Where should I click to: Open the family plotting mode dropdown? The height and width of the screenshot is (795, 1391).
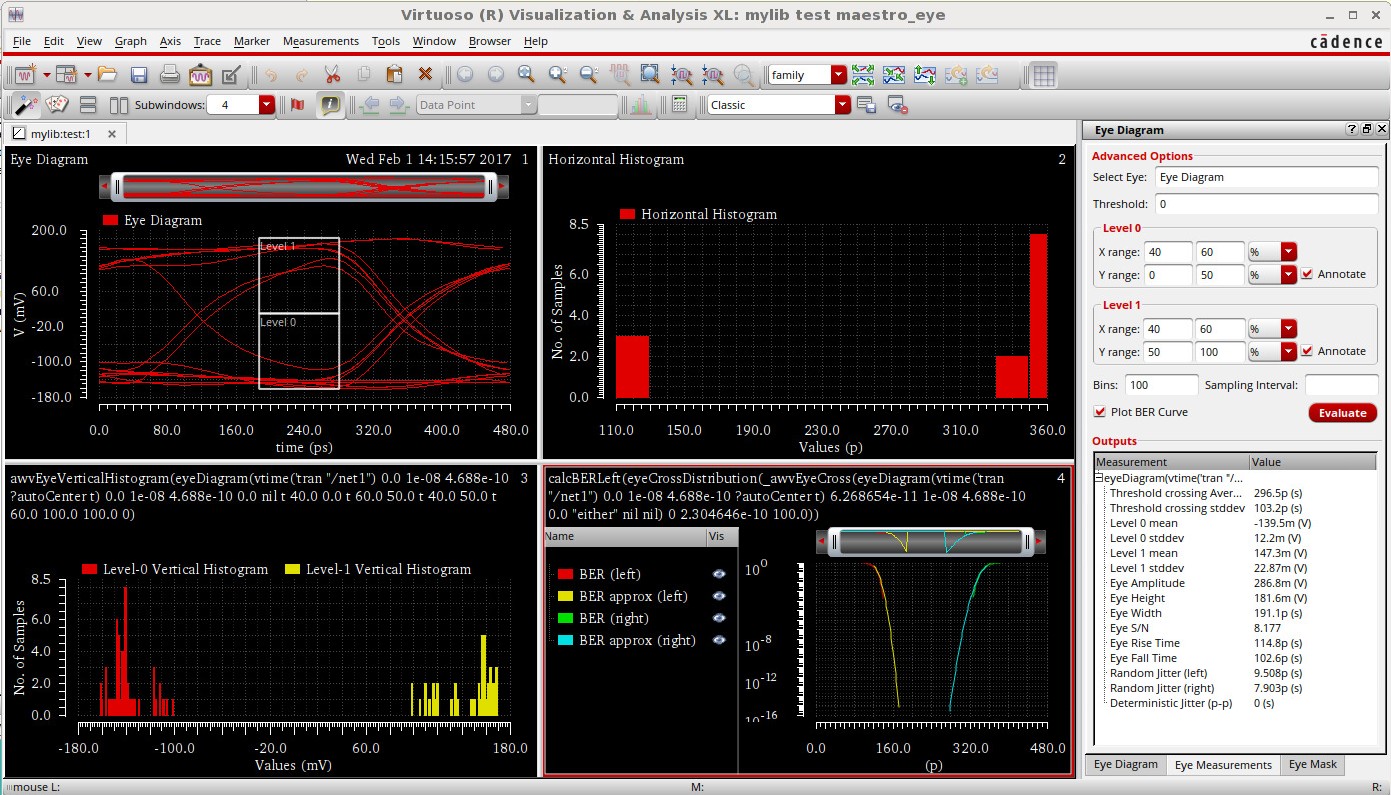click(838, 75)
